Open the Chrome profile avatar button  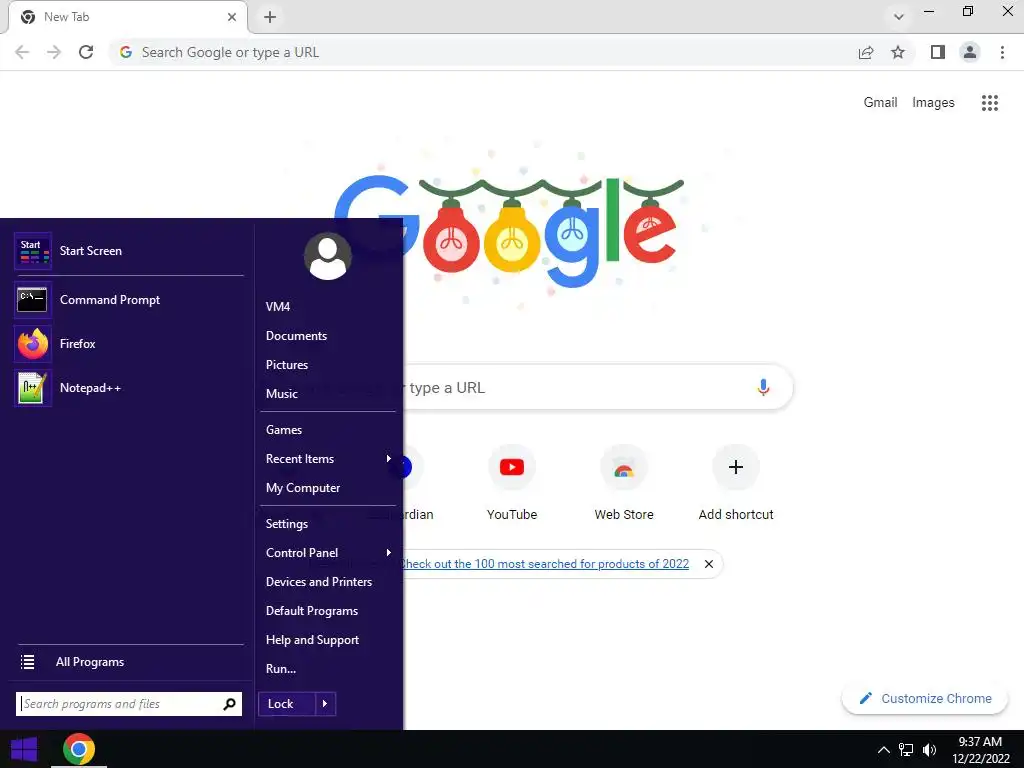click(970, 52)
